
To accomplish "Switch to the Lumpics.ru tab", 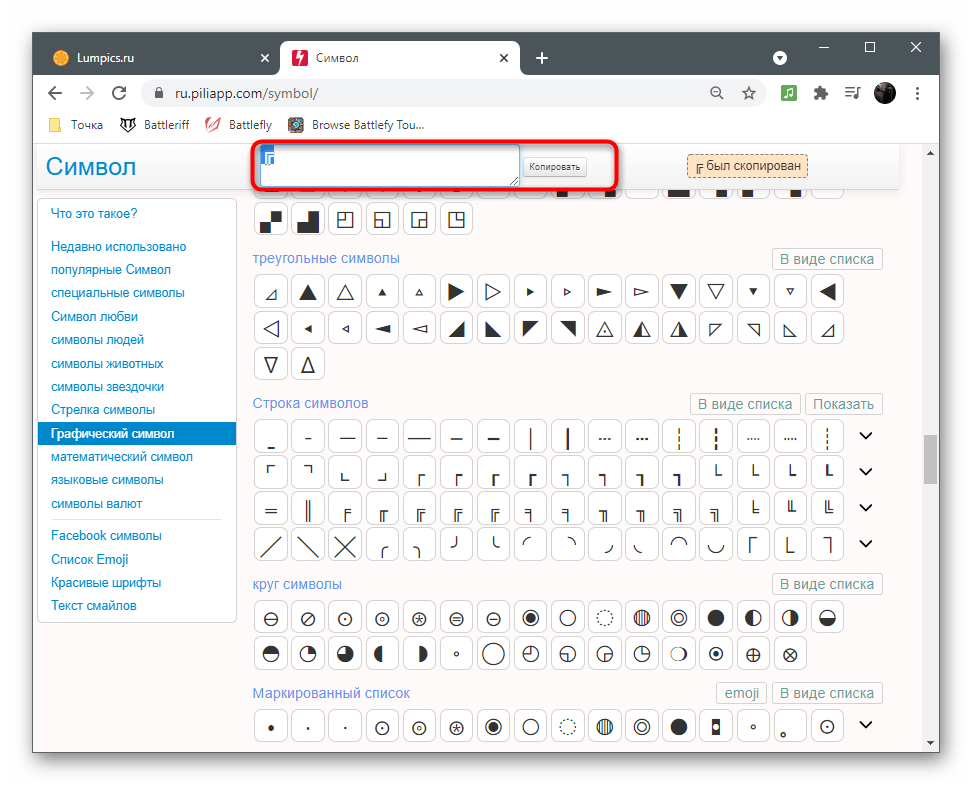I will (x=148, y=58).
